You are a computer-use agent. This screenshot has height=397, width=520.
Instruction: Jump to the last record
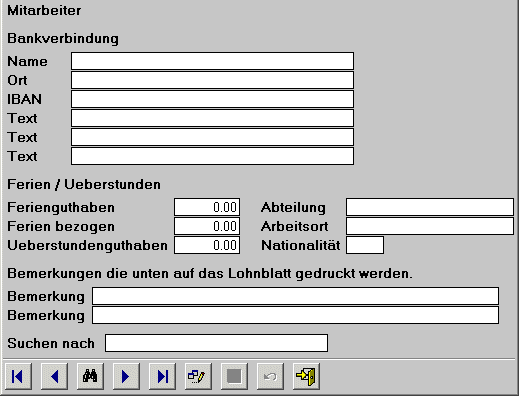coord(162,376)
